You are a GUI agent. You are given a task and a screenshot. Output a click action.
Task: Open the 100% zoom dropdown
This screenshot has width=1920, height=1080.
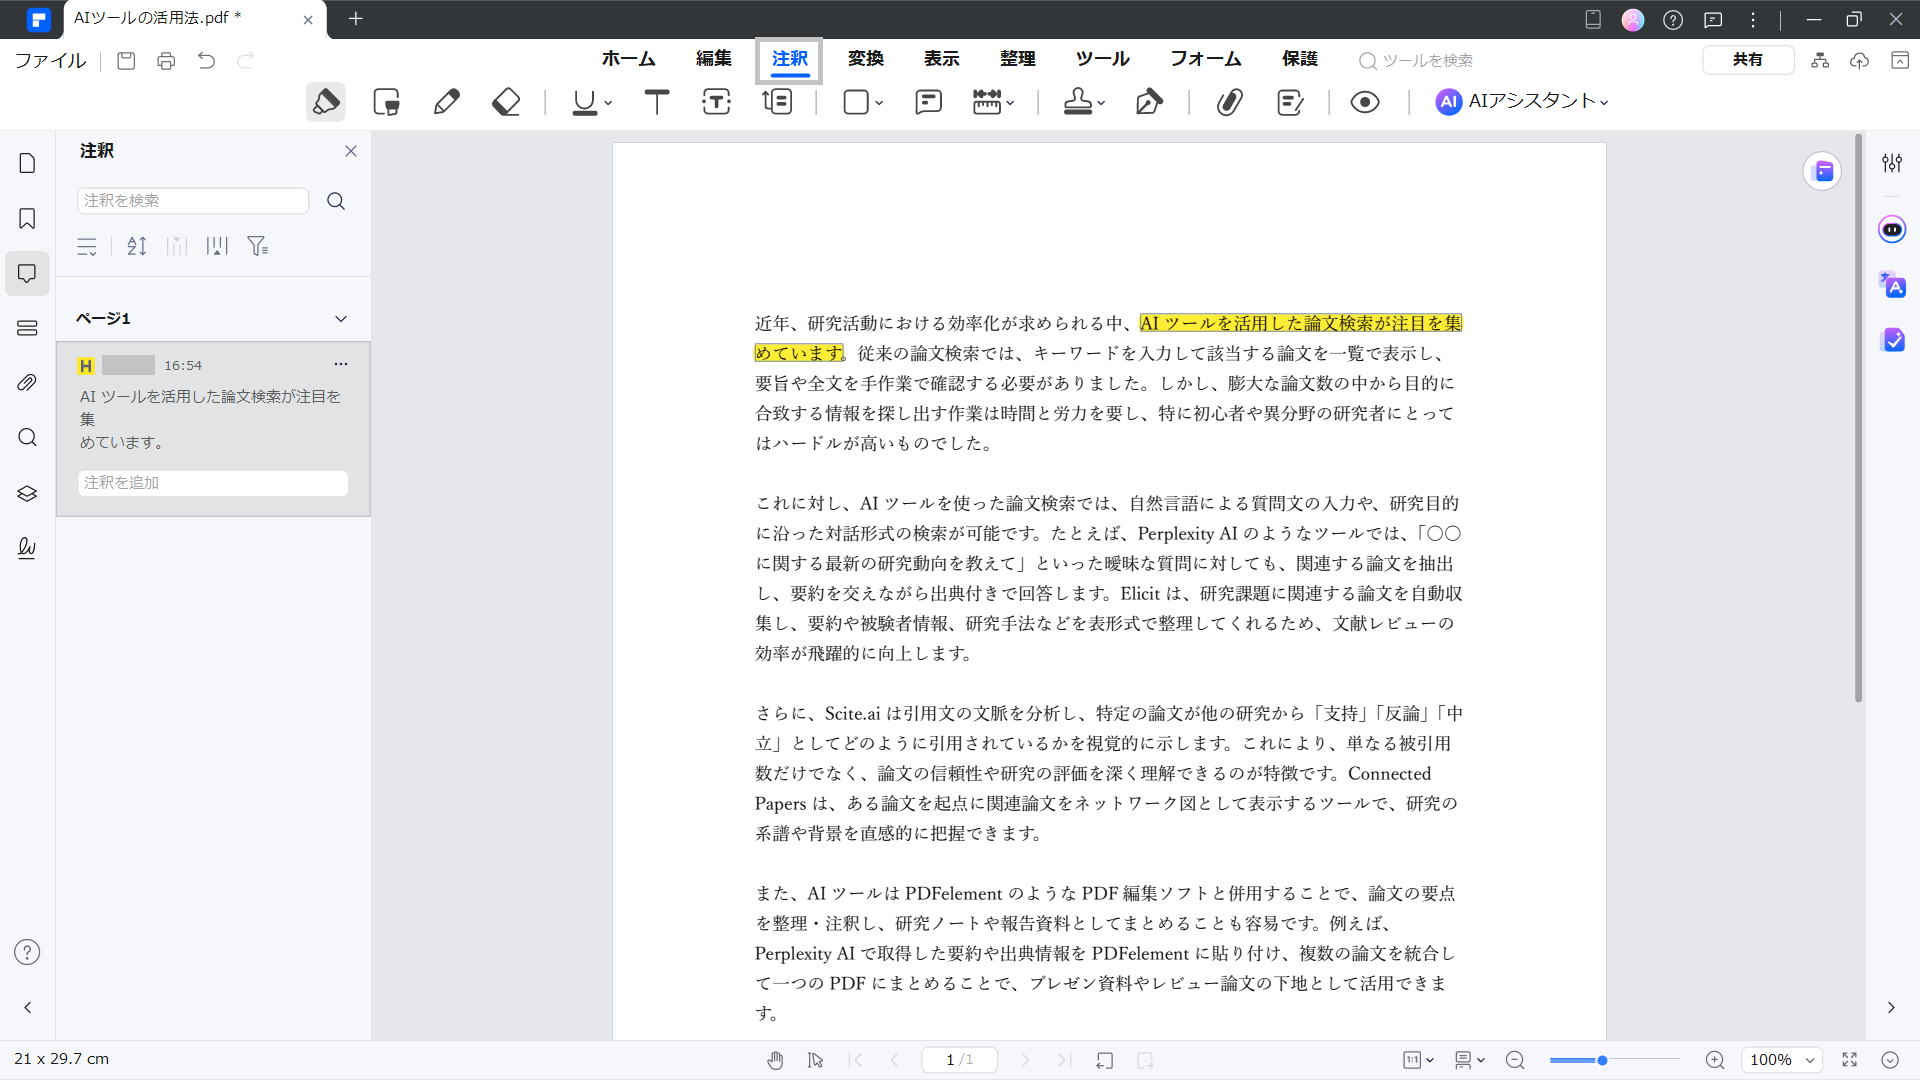(1782, 1060)
